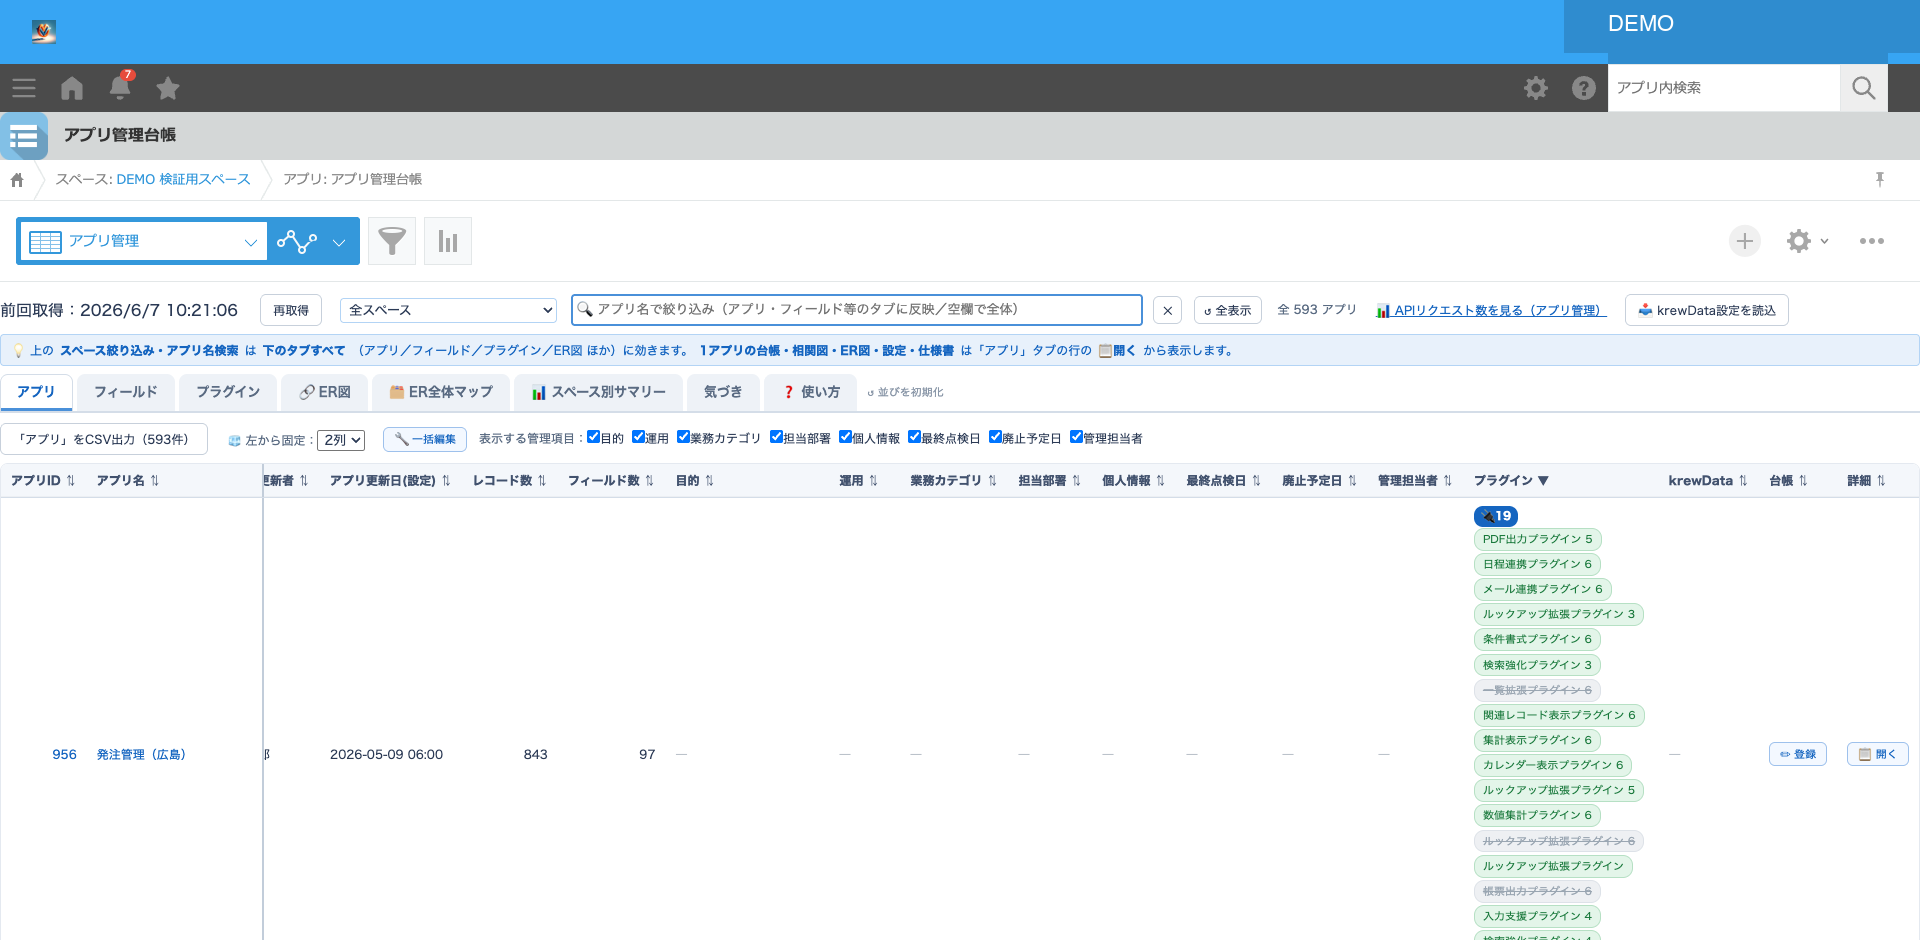The width and height of the screenshot is (1920, 940).
Task: Toggle the 運用 checkbox
Action: pos(638,437)
